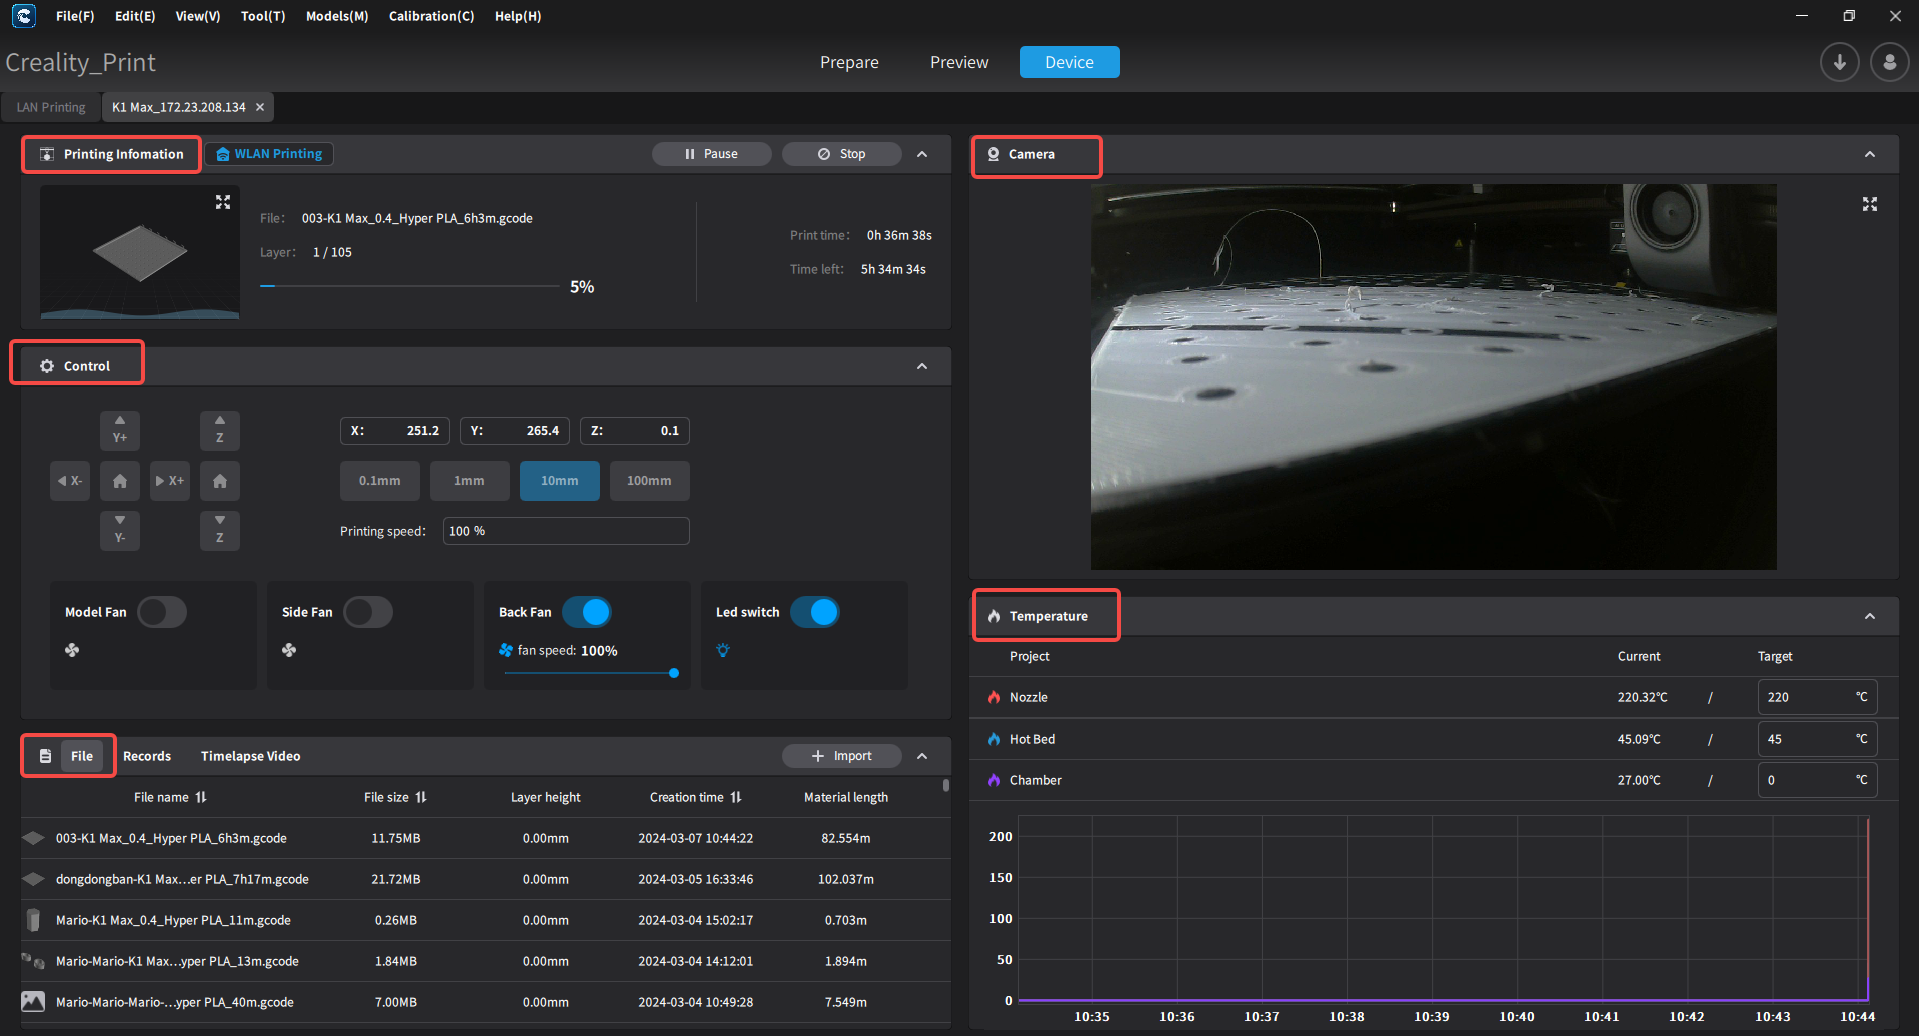Click the Creality Print app logo
The height and width of the screenshot is (1036, 1919).
click(24, 16)
